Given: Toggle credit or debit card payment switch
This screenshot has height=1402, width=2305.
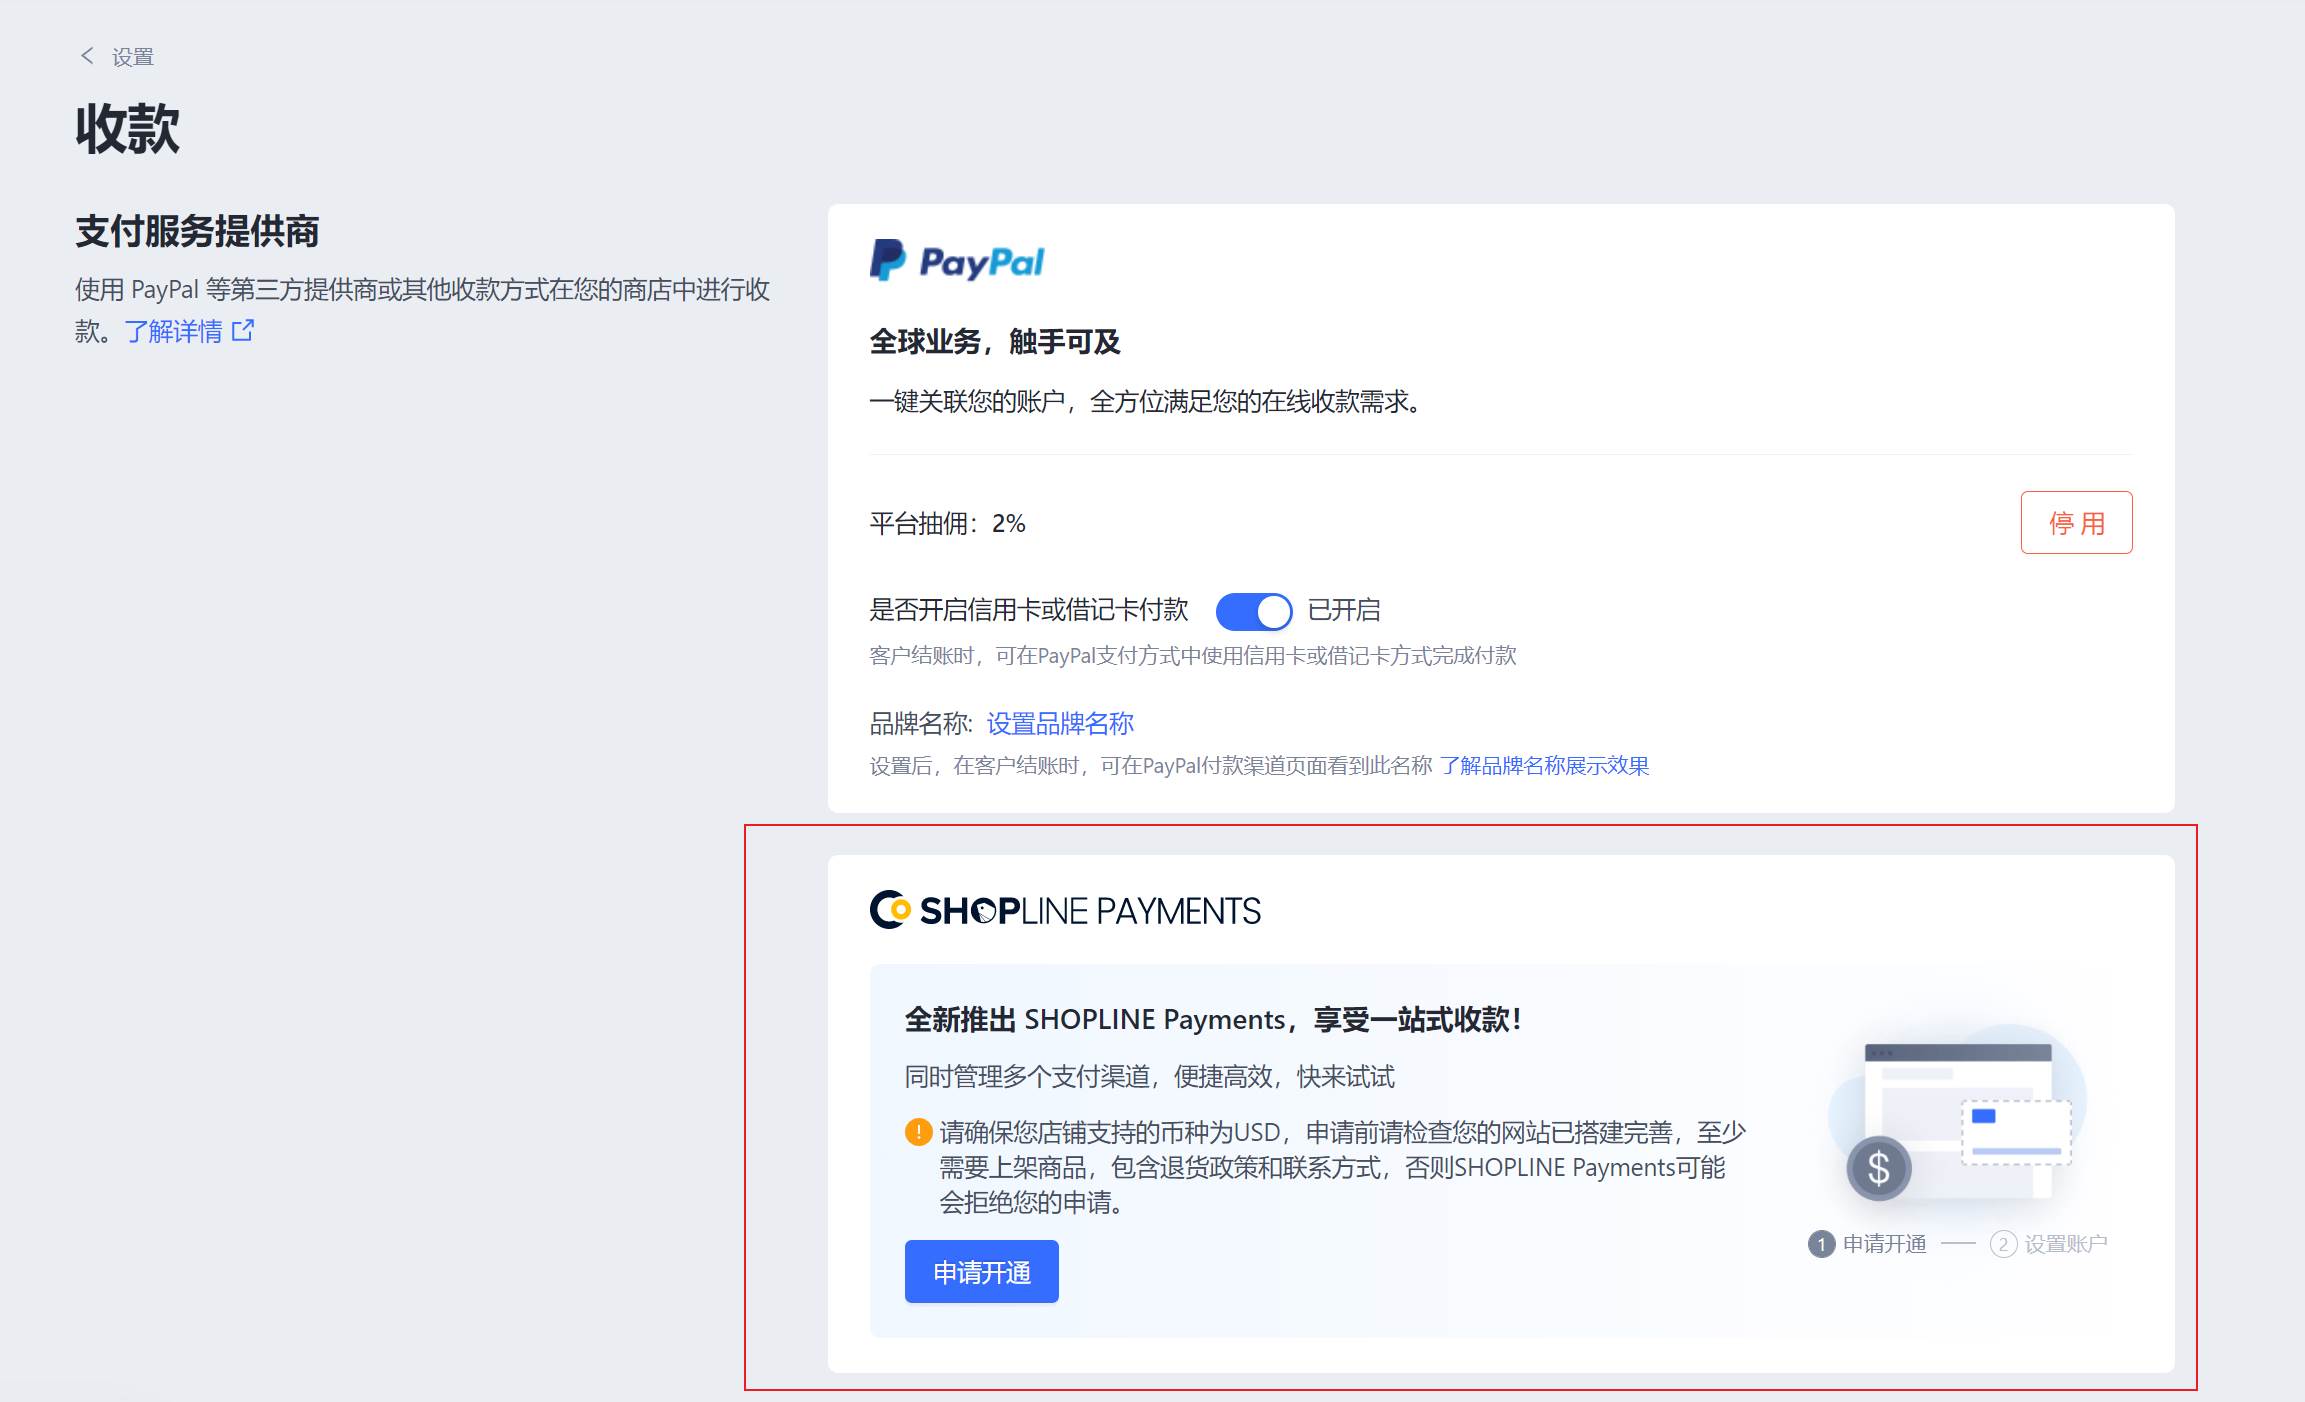Looking at the screenshot, I should pyautogui.click(x=1254, y=611).
